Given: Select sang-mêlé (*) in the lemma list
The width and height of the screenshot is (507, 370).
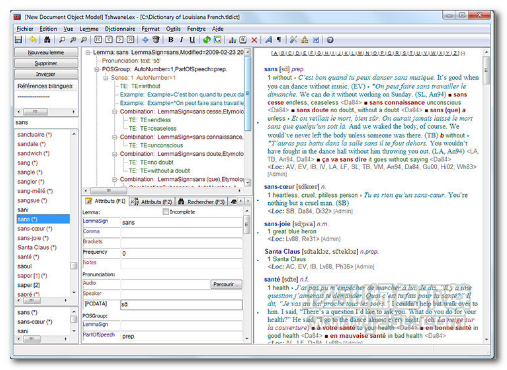Looking at the screenshot, I should coord(35,191).
